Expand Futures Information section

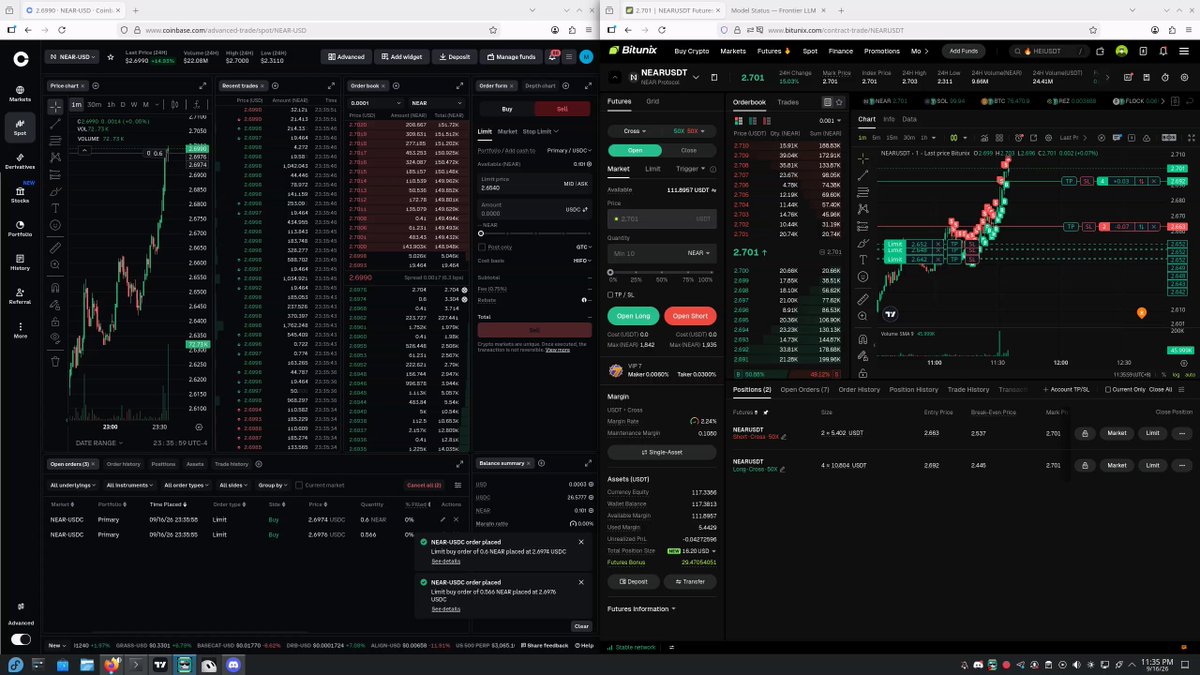(x=641, y=608)
